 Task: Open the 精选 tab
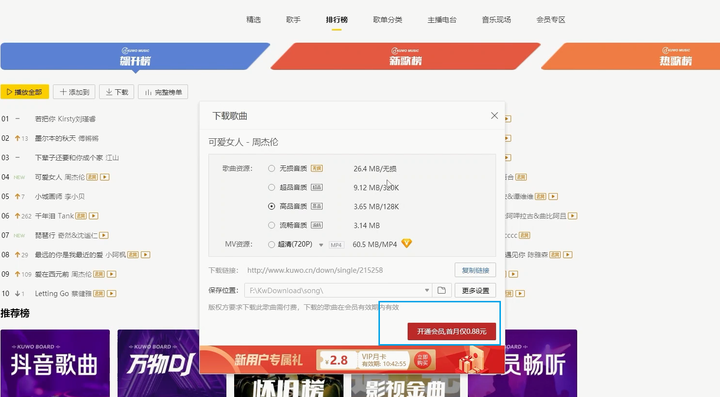(253, 20)
